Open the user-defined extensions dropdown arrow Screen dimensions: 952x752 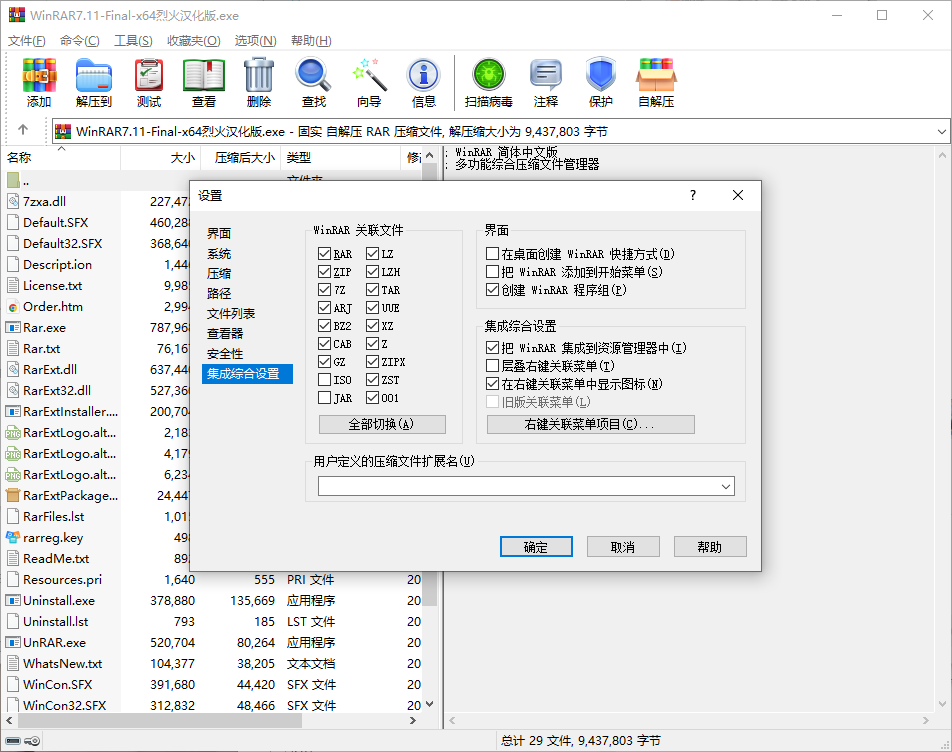pyautogui.click(x=726, y=486)
